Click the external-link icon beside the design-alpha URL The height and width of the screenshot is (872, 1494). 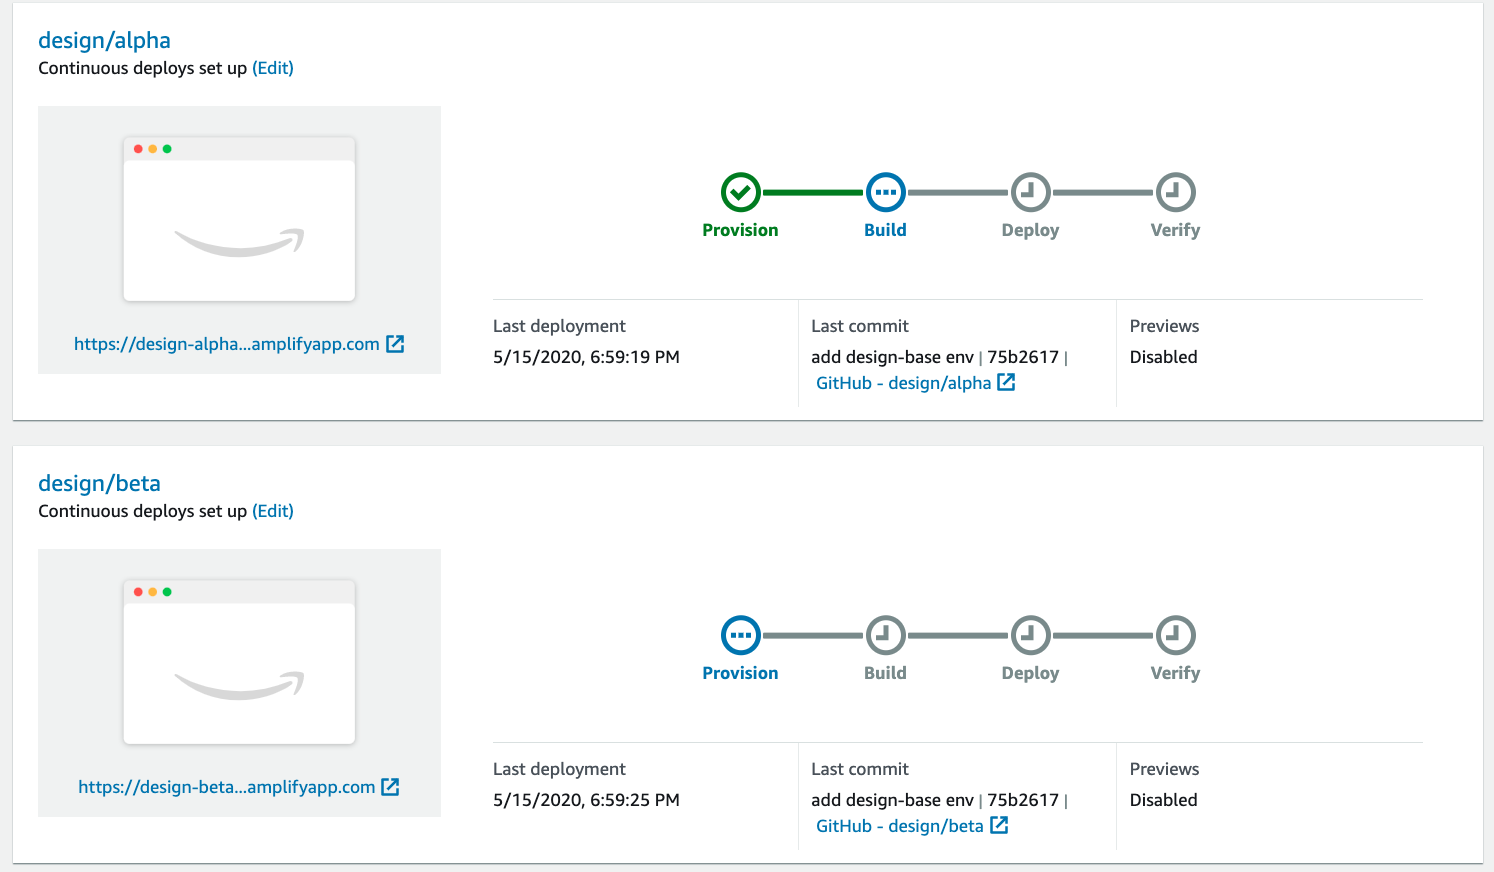tap(395, 344)
